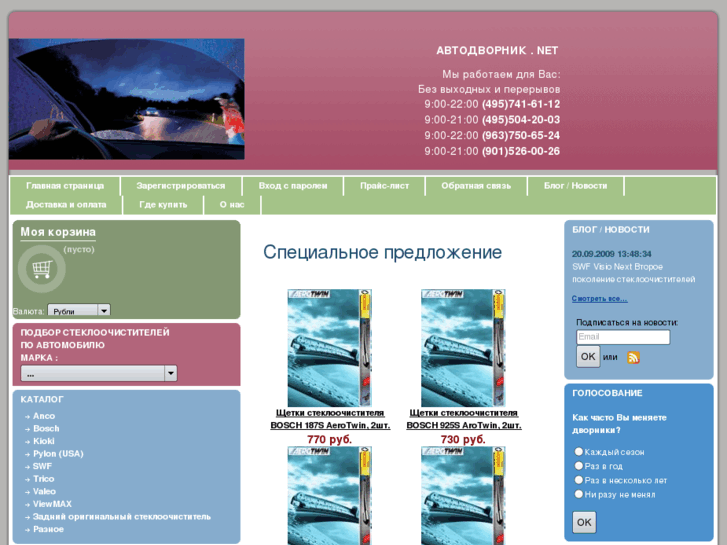Open the Прайс-лист menu item
The width and height of the screenshot is (727, 545).
click(384, 186)
